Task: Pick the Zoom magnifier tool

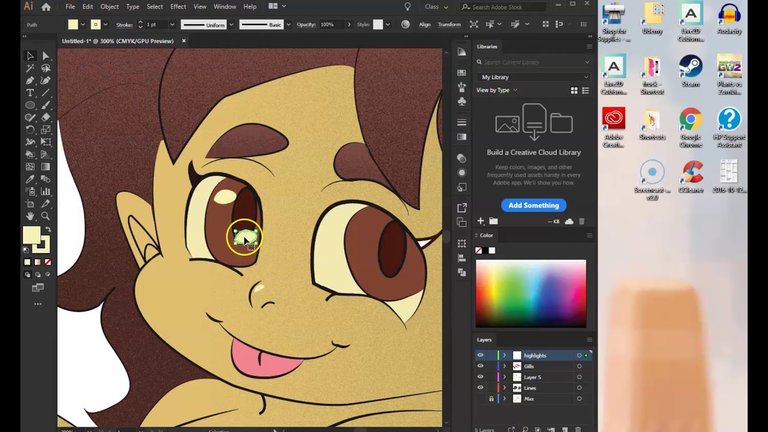Action: point(45,215)
